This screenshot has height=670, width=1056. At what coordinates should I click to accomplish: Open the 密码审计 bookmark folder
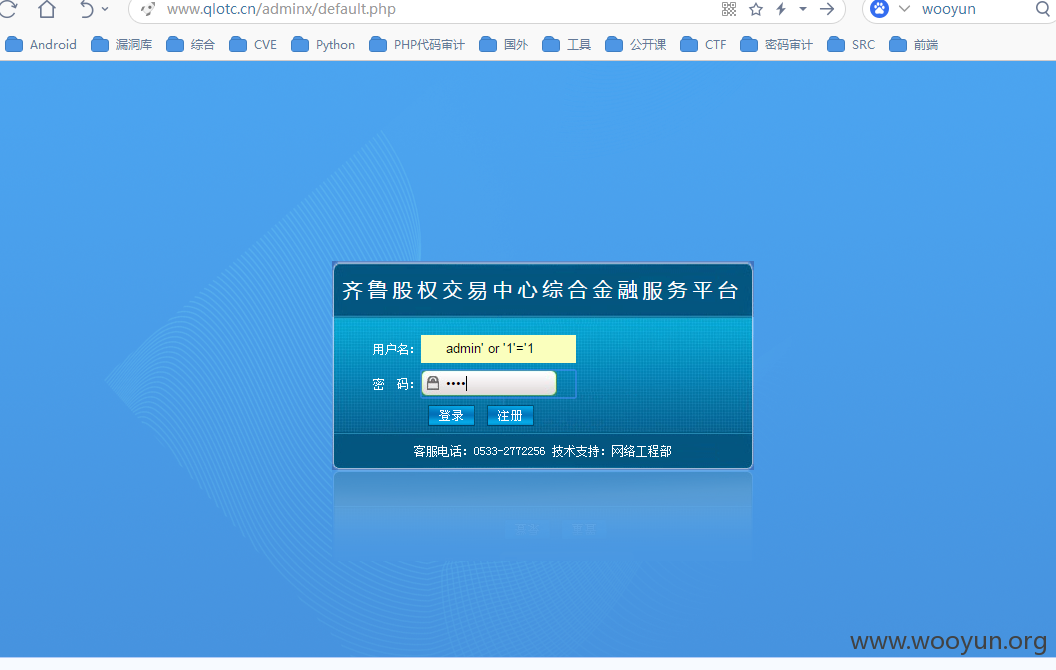coord(777,44)
